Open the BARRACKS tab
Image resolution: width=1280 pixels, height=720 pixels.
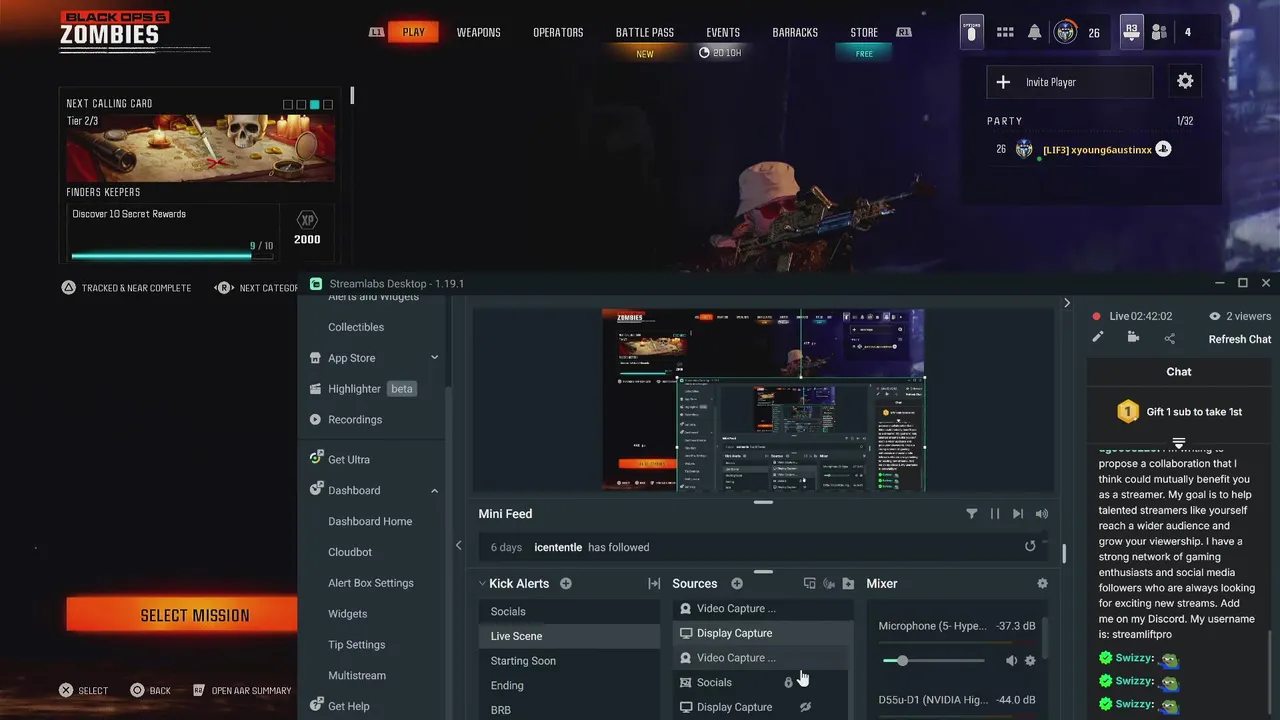tap(795, 32)
